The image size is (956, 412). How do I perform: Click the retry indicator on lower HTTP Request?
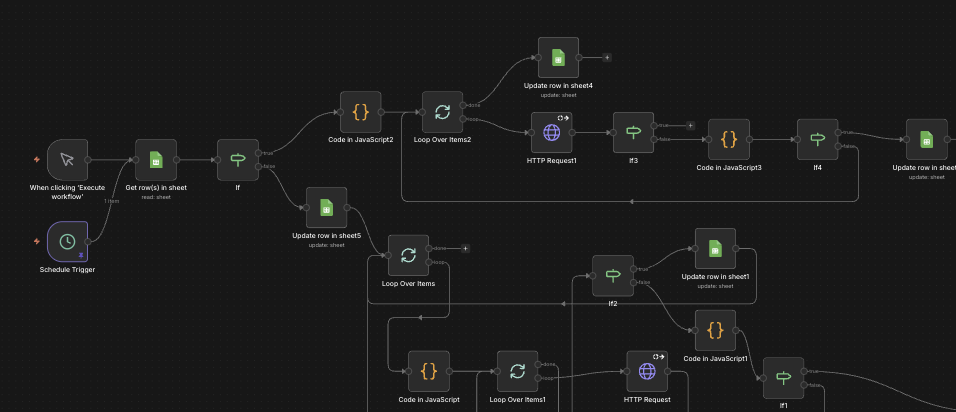click(x=658, y=357)
